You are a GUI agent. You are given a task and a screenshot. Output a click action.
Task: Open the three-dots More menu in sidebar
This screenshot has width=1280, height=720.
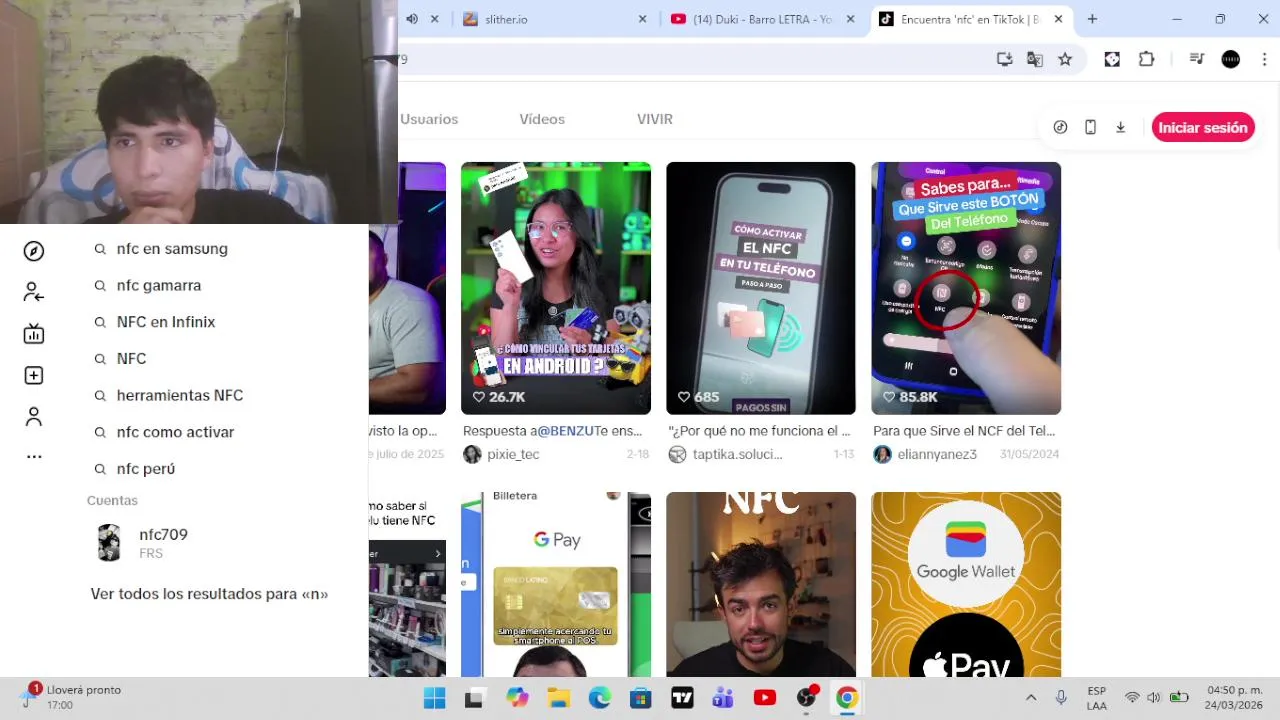[x=34, y=456]
